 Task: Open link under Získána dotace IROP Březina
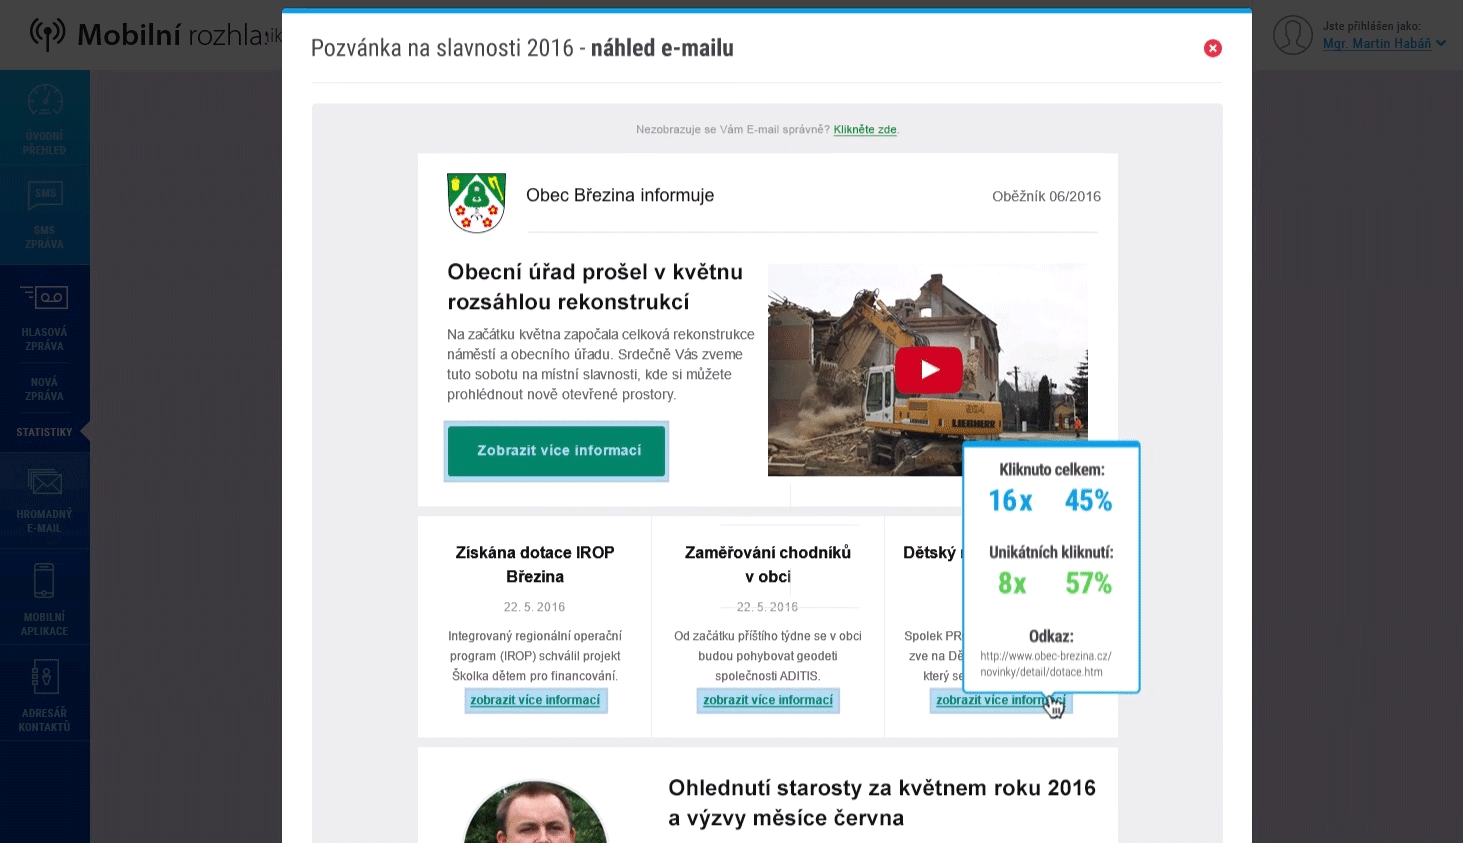point(535,700)
